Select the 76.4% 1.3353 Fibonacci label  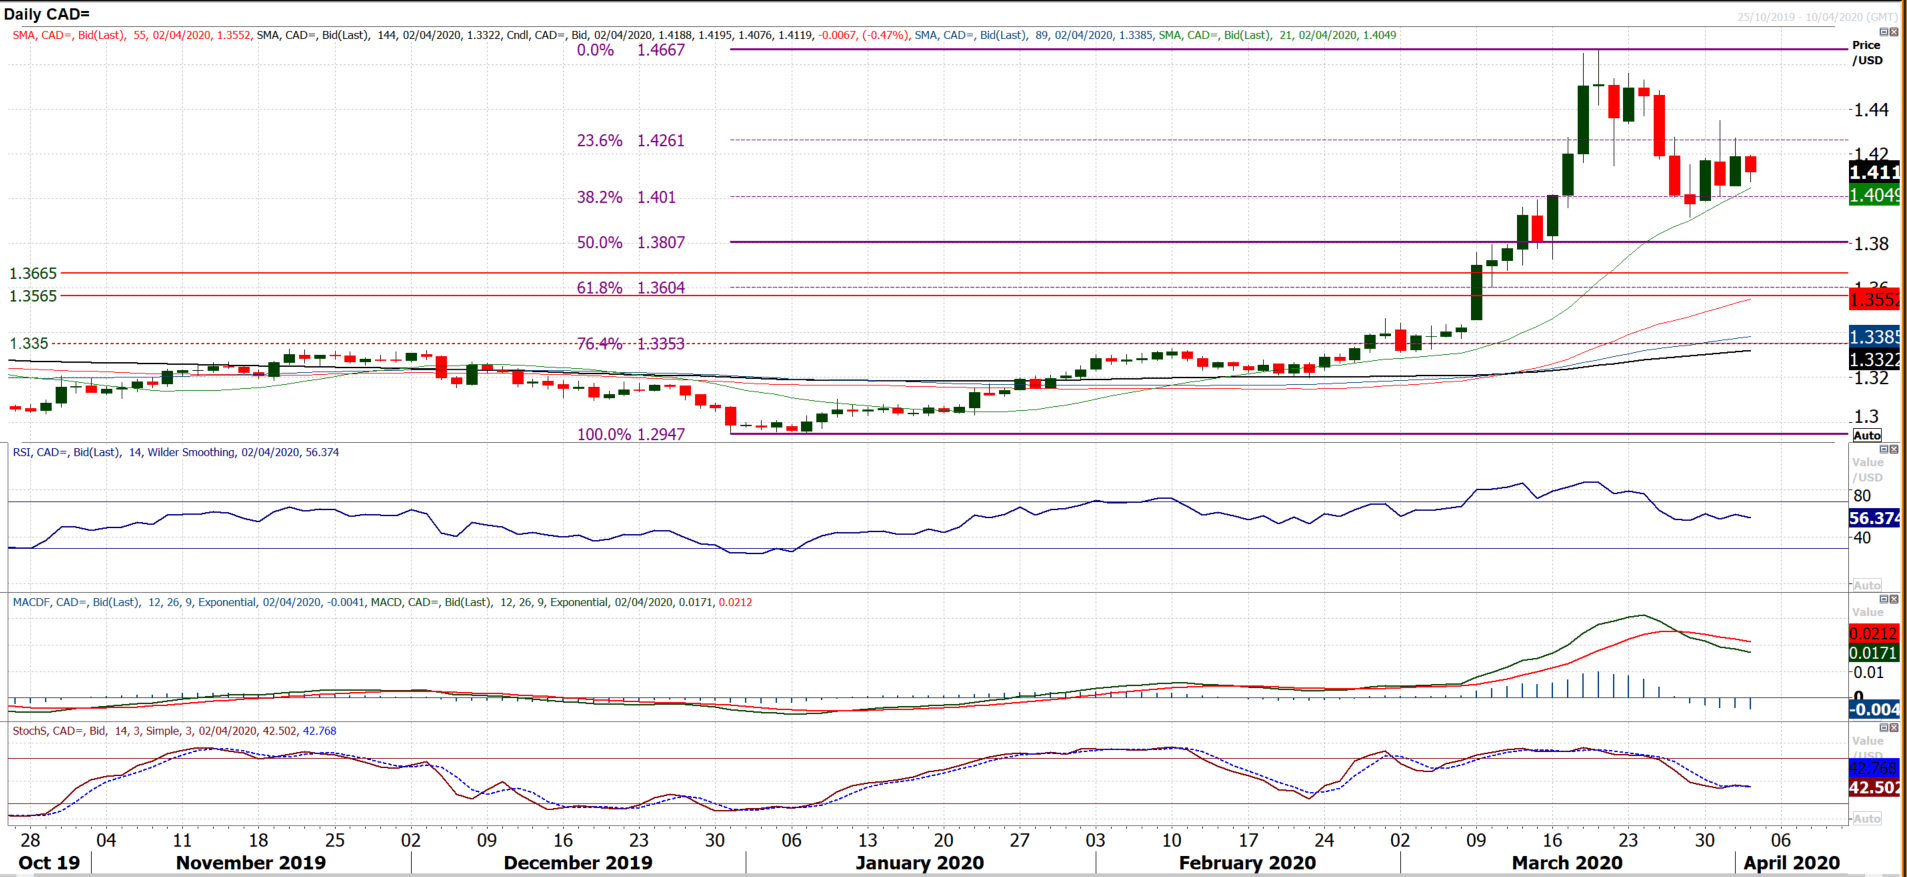tap(631, 344)
